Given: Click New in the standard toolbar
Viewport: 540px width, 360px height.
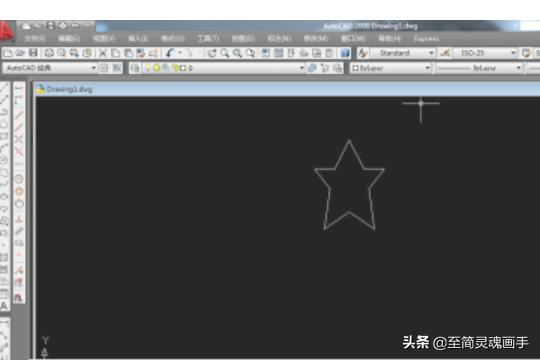Looking at the screenshot, I should click(8, 53).
